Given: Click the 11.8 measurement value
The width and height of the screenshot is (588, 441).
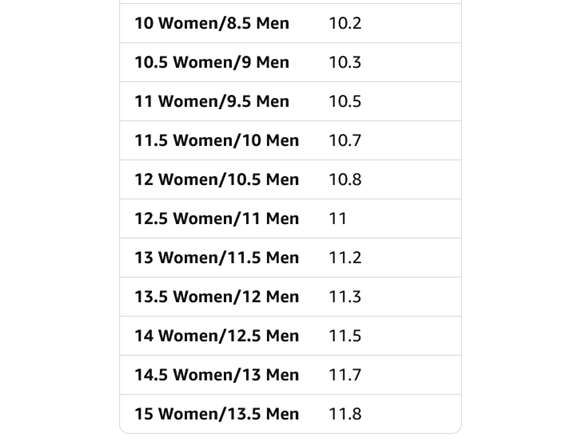Looking at the screenshot, I should click(x=345, y=414).
